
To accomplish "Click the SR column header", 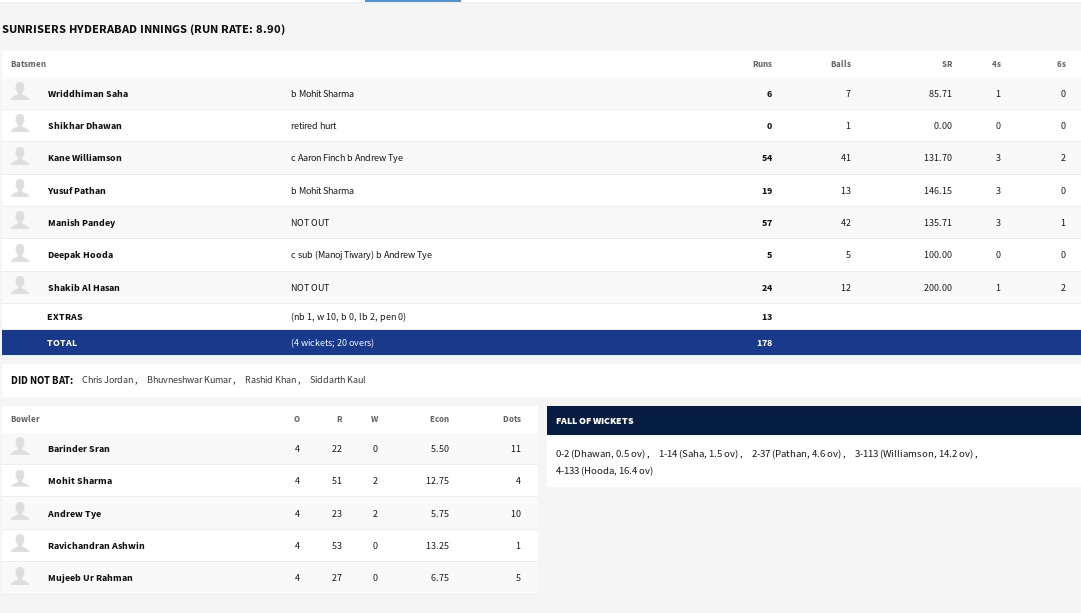I will (x=947, y=64).
